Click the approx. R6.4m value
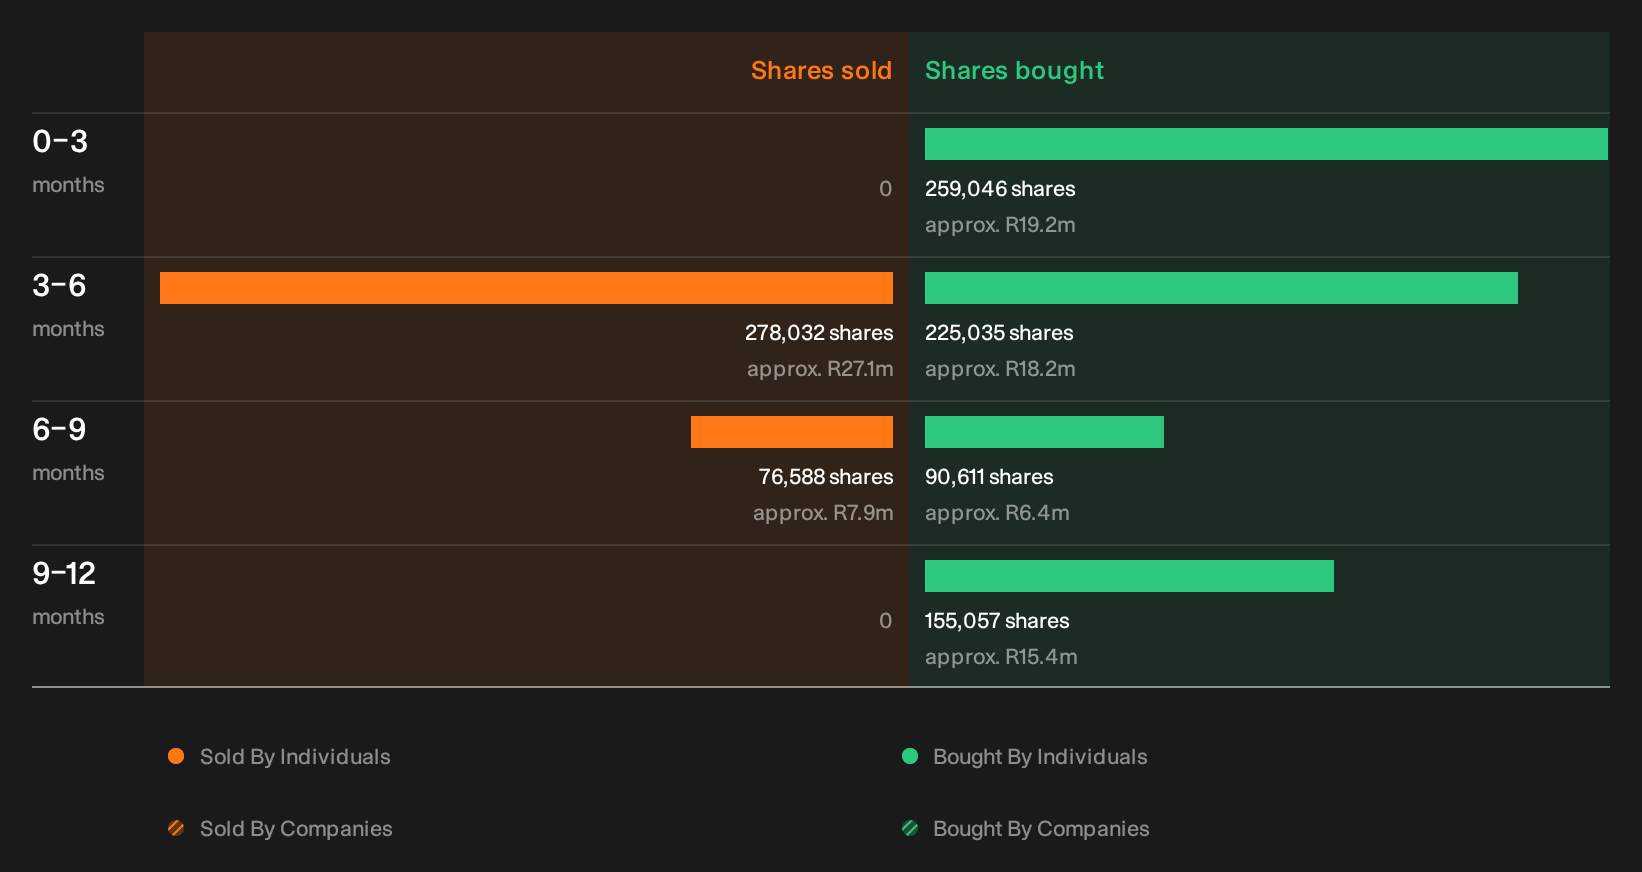The height and width of the screenshot is (872, 1642). [x=997, y=513]
